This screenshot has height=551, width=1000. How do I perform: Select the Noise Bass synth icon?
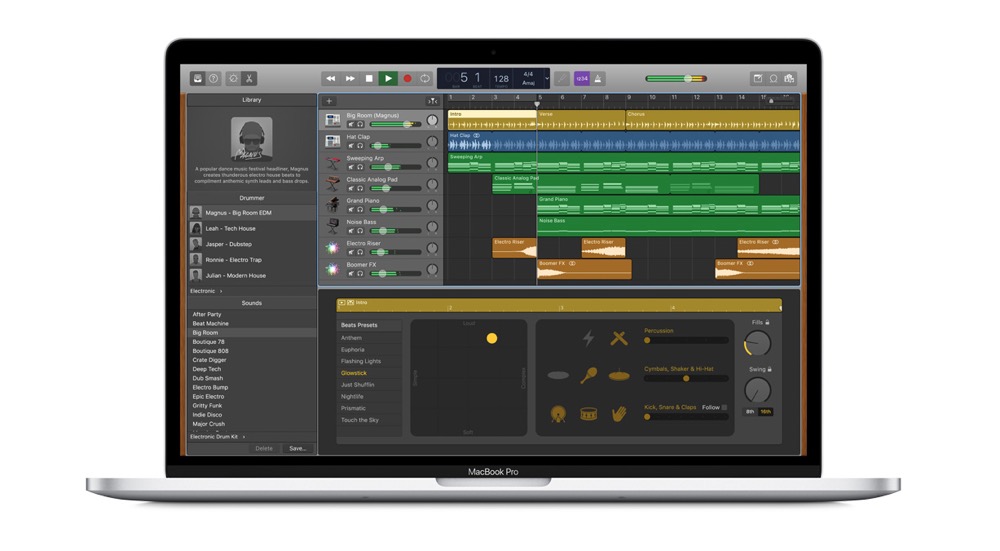pos(332,226)
